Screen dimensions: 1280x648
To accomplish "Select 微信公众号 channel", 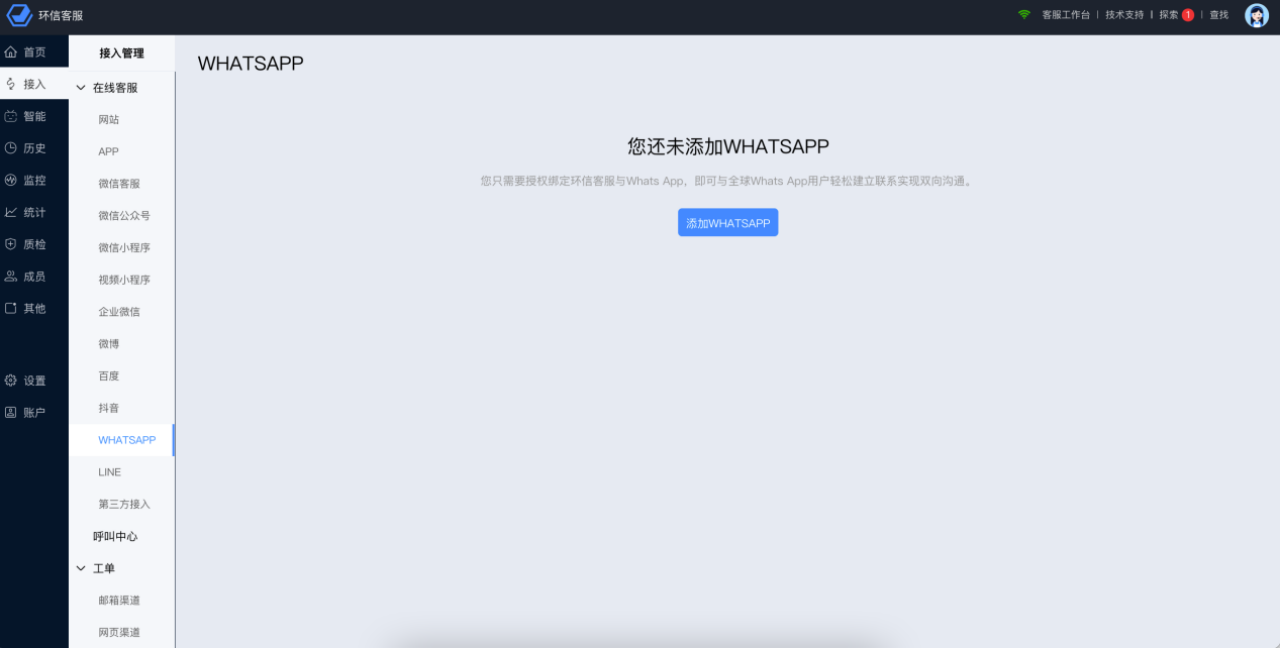I will [x=122, y=216].
